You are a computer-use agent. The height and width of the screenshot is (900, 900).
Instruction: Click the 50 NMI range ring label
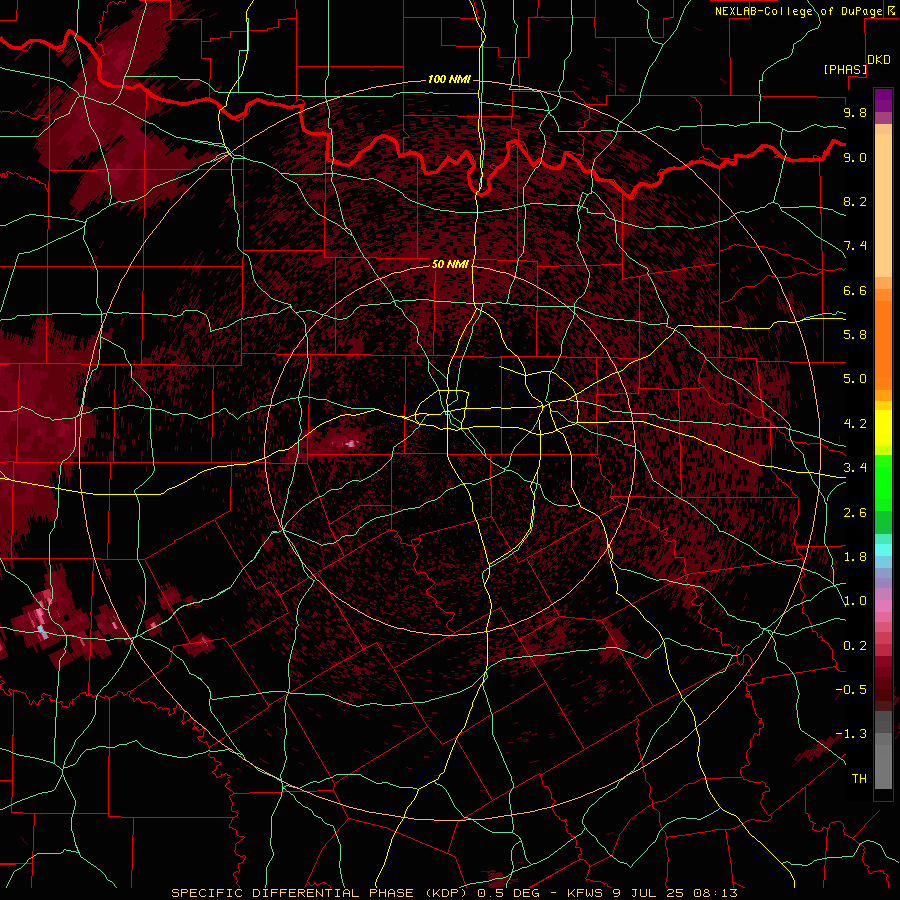pos(451,264)
